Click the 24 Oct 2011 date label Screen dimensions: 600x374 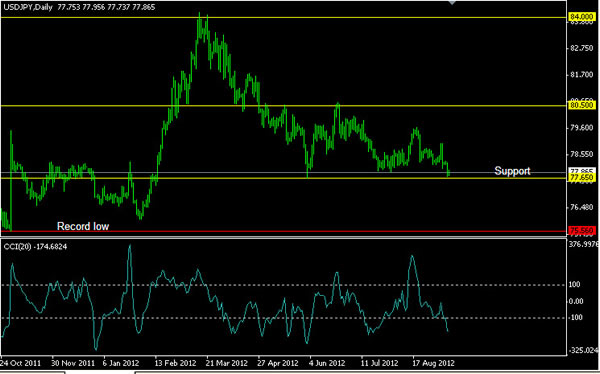click(20, 363)
